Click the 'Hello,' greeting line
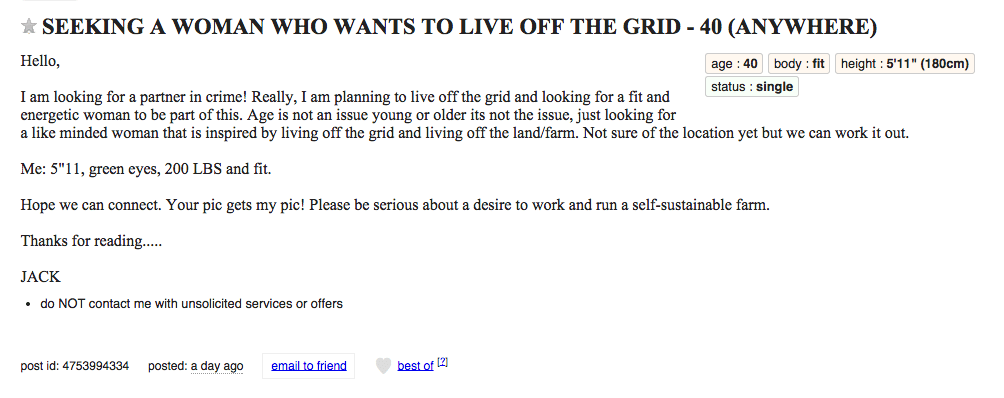This screenshot has height=398, width=1004. click(x=40, y=62)
